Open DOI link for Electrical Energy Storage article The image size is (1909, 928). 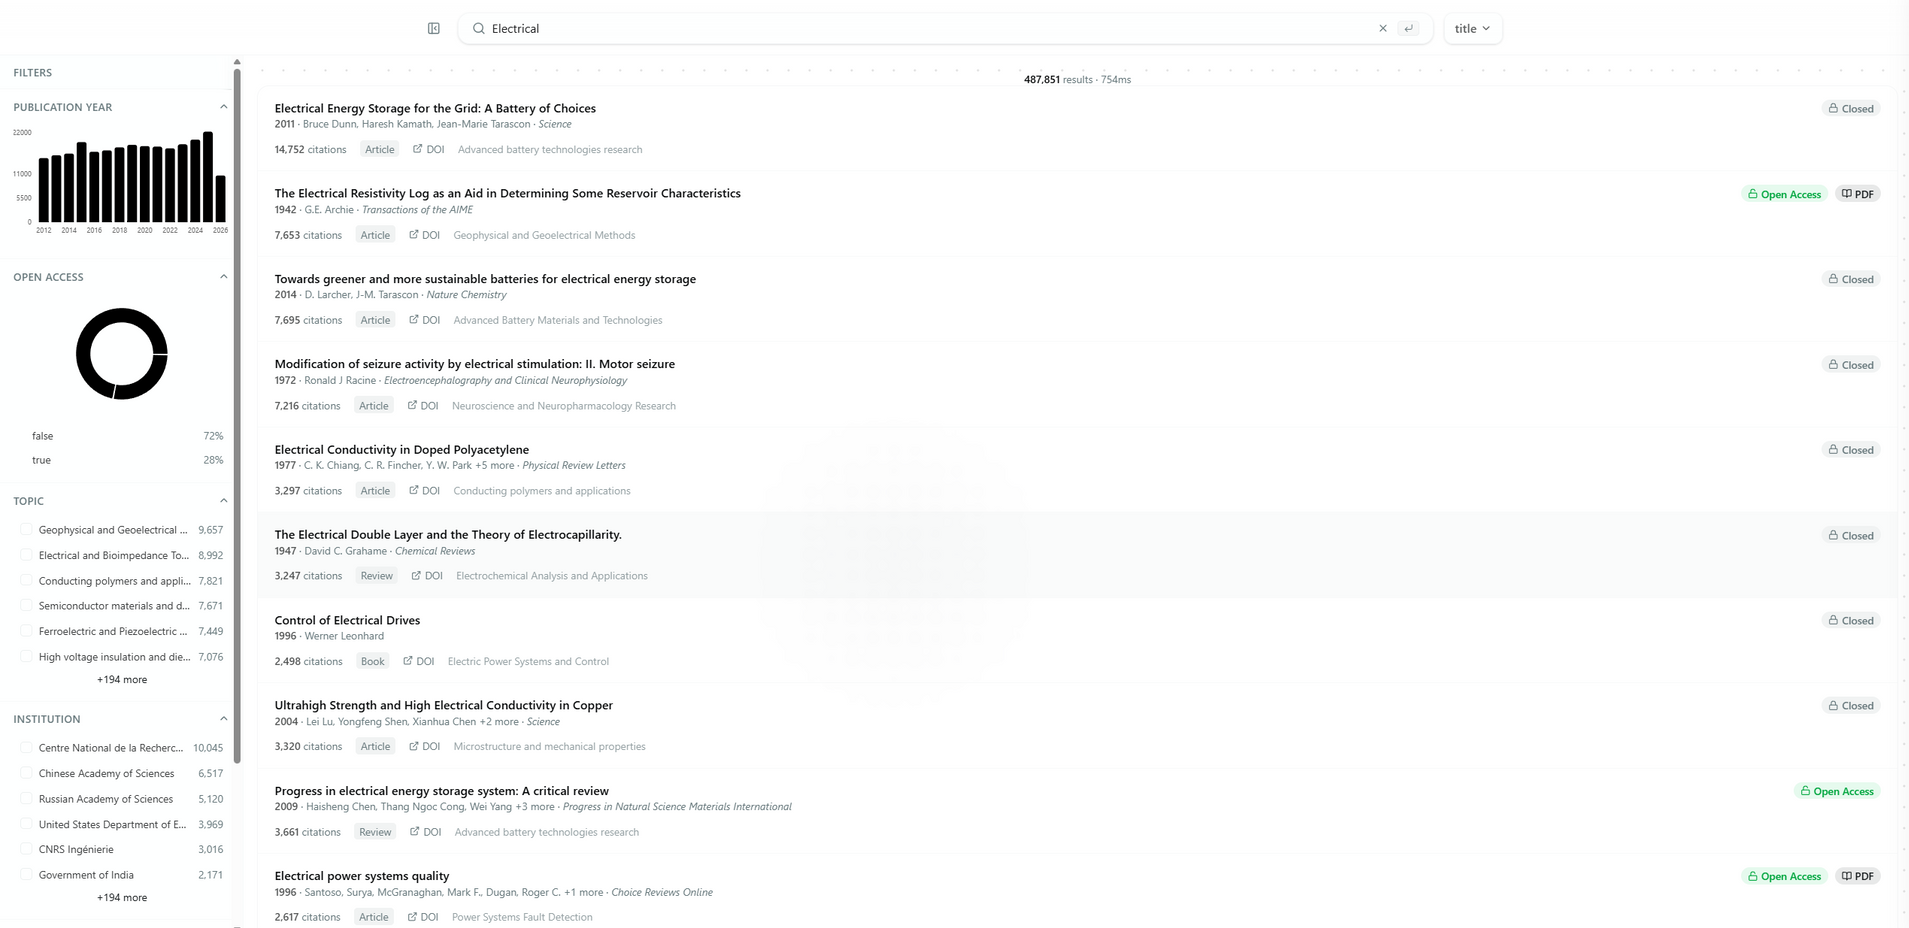(429, 150)
